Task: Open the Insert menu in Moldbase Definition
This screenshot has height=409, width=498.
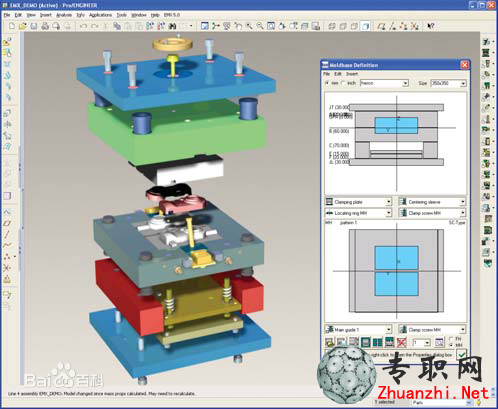Action: click(x=352, y=74)
